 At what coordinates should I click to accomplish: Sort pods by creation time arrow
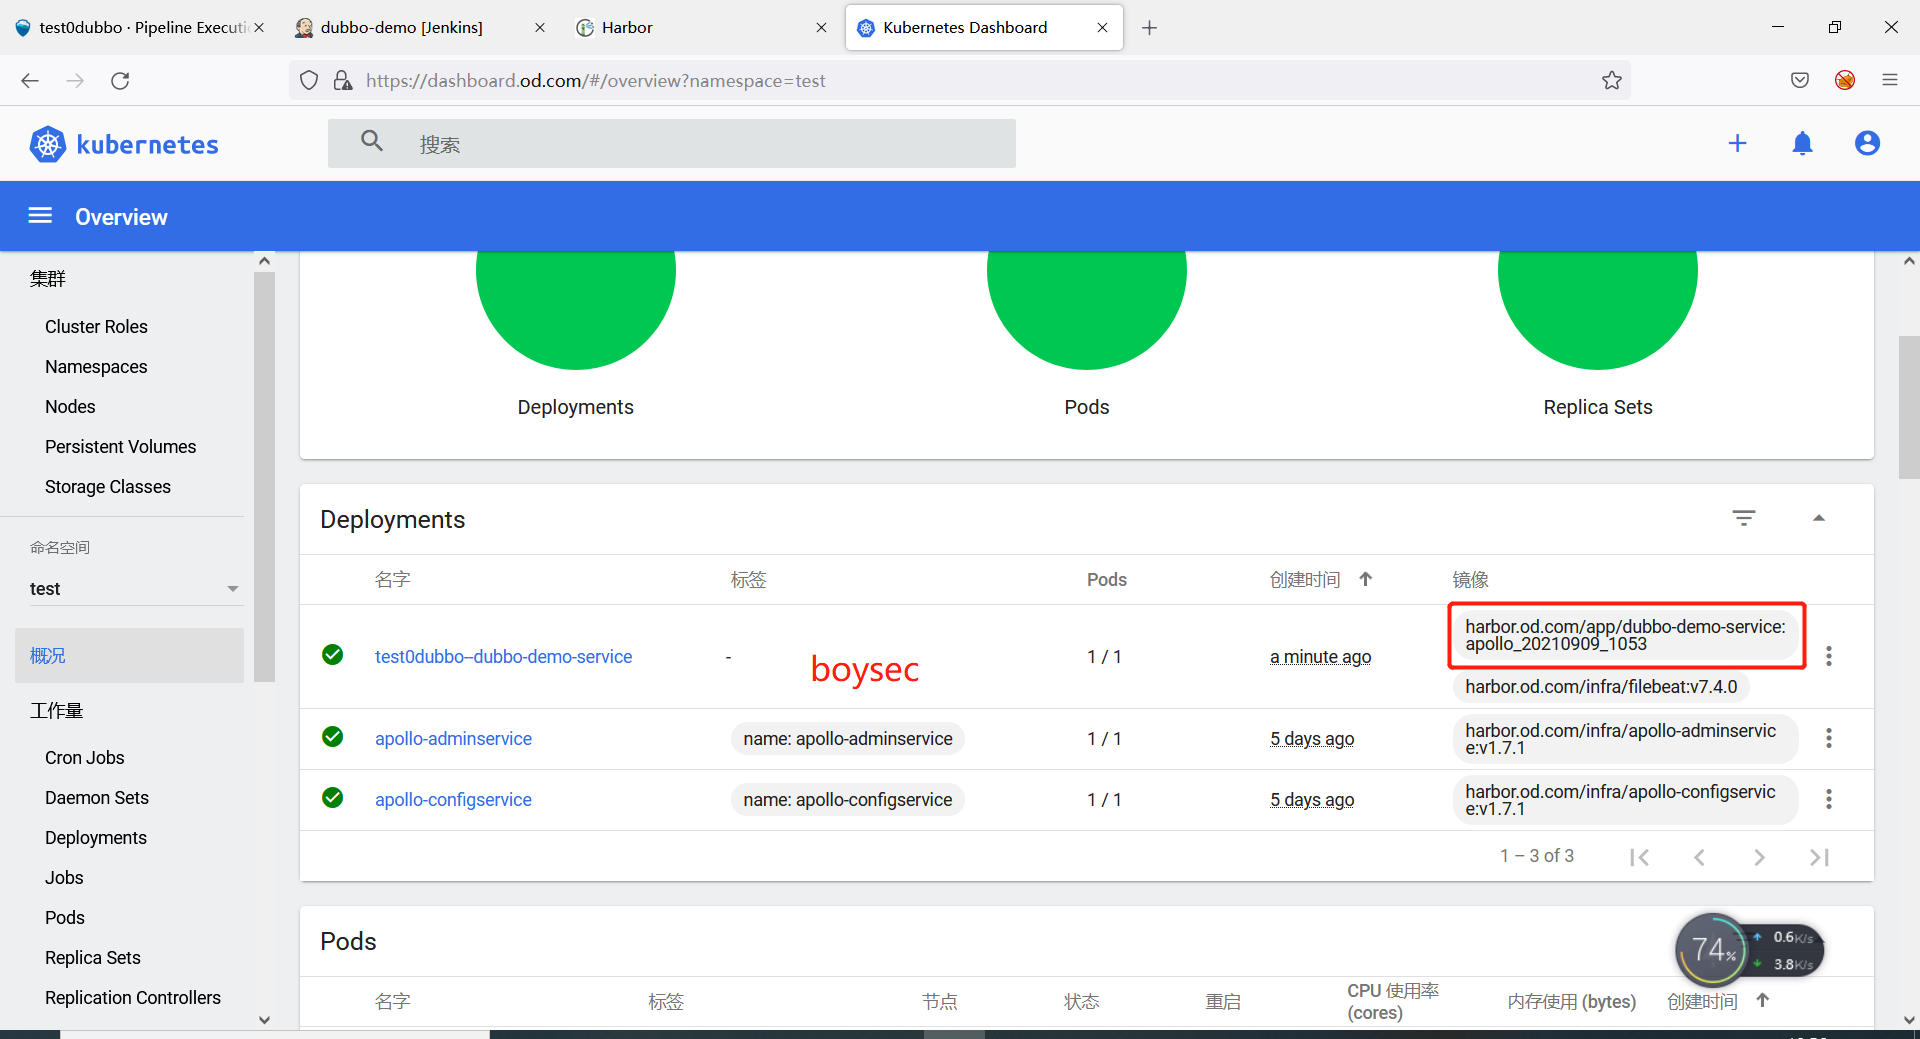1763,1000
